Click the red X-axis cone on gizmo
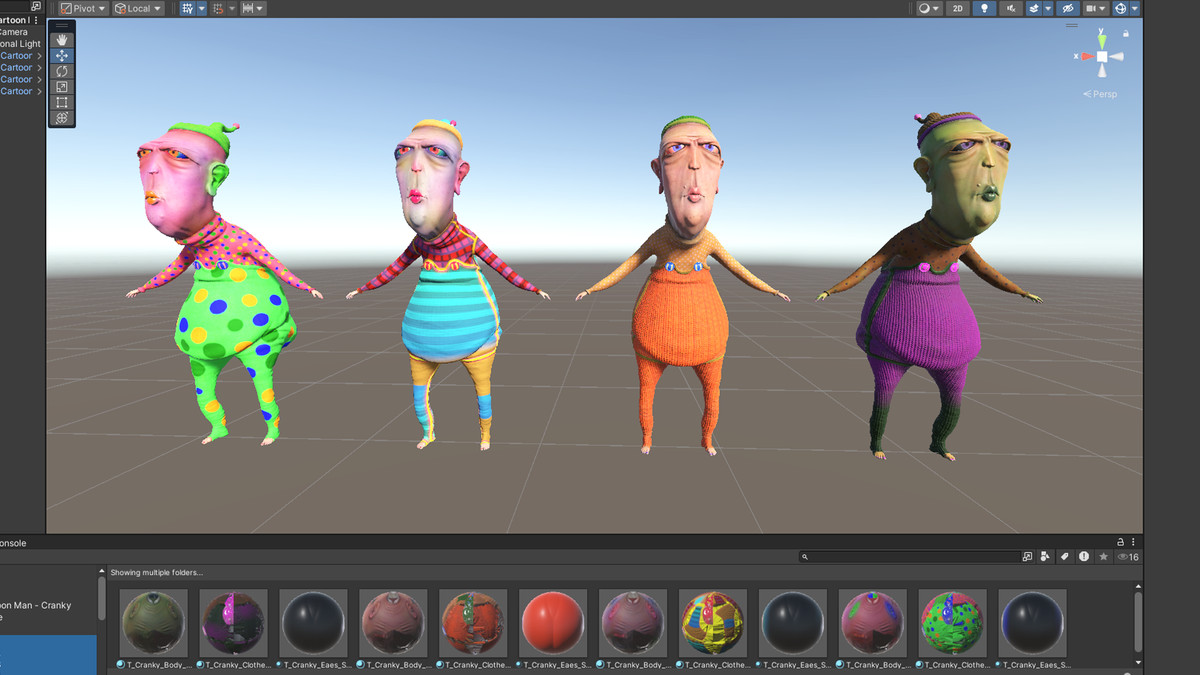Viewport: 1200px width, 675px height. click(x=1087, y=57)
